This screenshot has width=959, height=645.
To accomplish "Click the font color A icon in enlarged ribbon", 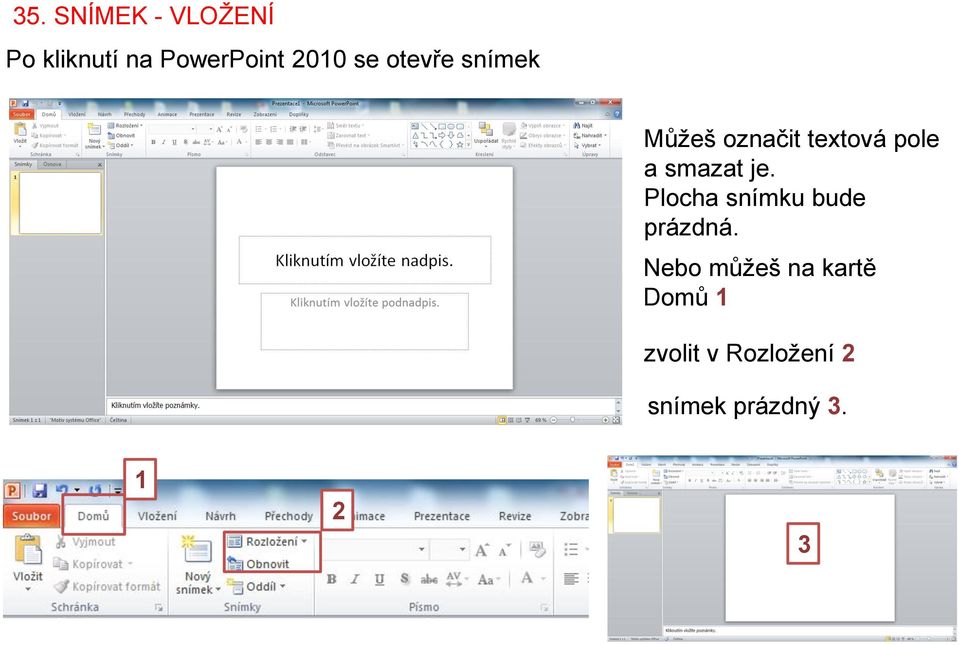I will pyautogui.click(x=526, y=578).
